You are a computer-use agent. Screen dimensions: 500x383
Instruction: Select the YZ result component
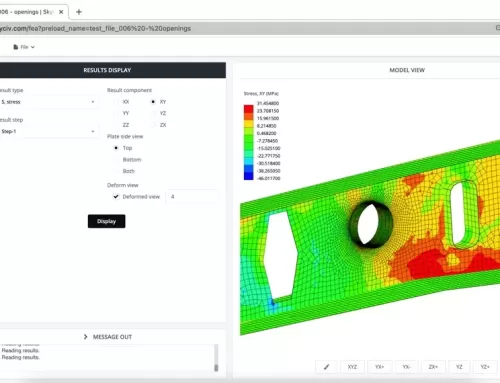(153, 113)
